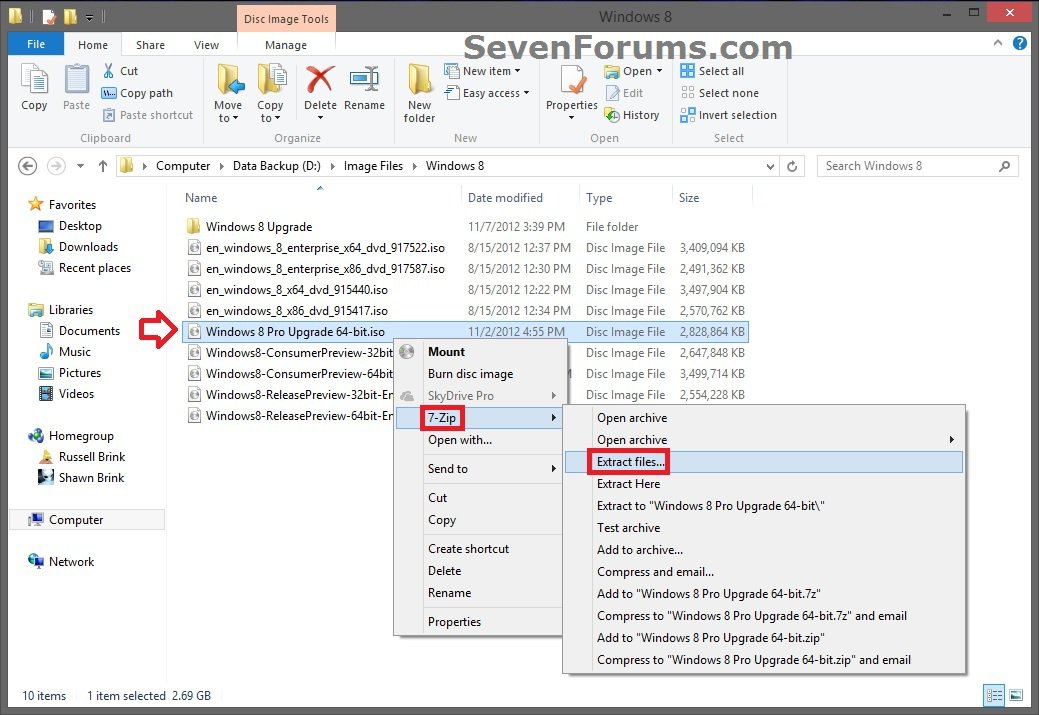Click the Cut scissors icon

click(x=109, y=70)
